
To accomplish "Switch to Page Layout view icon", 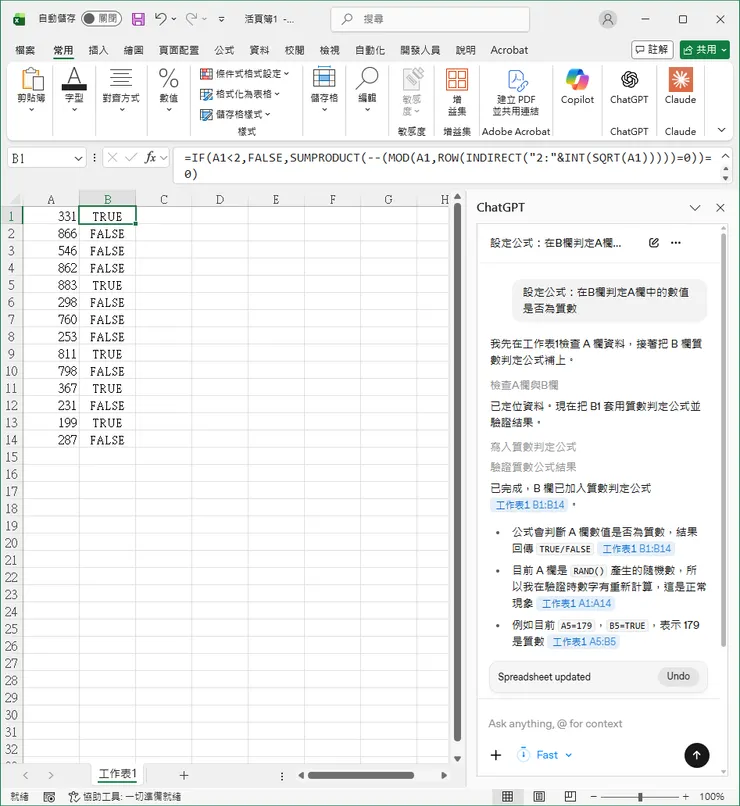I will pyautogui.click(x=539, y=796).
